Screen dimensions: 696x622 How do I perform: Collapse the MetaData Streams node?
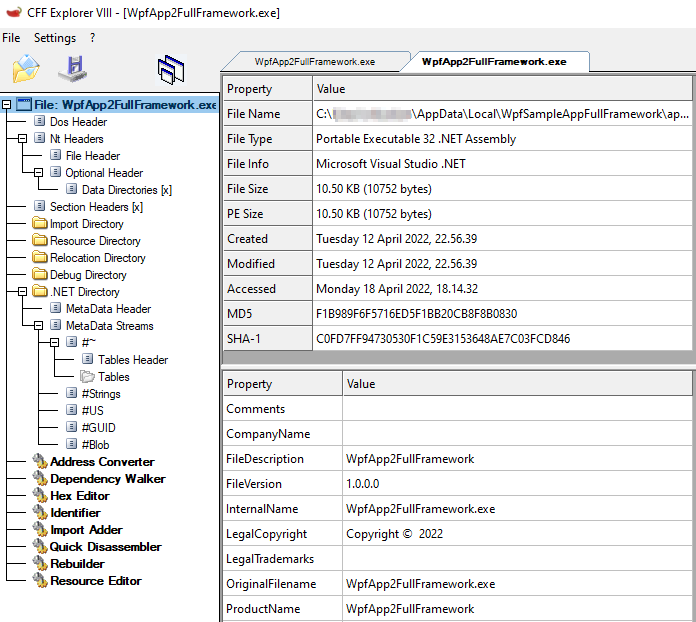40,326
